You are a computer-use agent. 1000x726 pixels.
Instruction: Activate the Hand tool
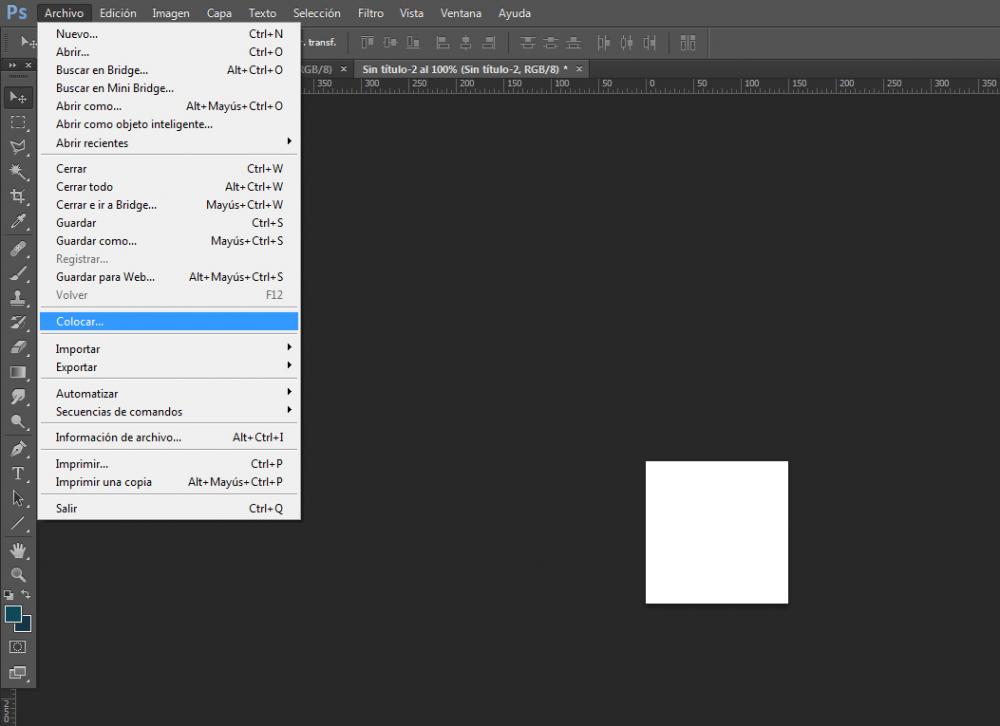pos(18,550)
